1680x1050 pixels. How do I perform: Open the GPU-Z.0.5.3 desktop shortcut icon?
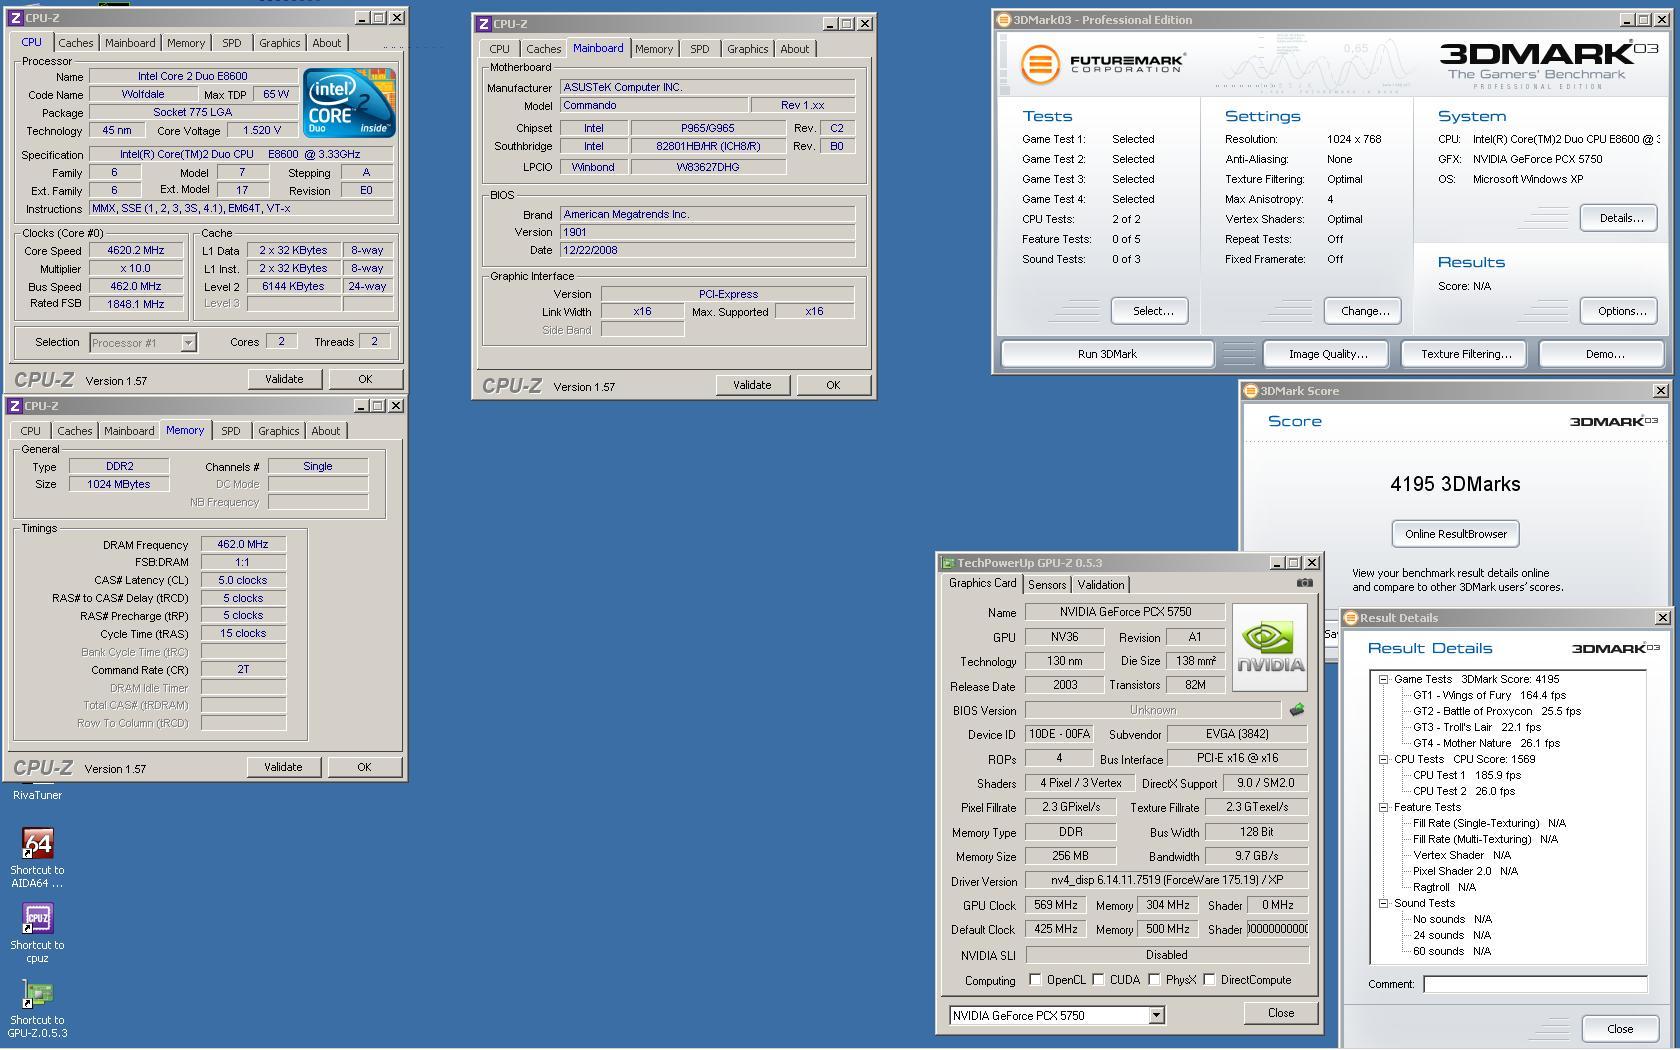[37, 993]
